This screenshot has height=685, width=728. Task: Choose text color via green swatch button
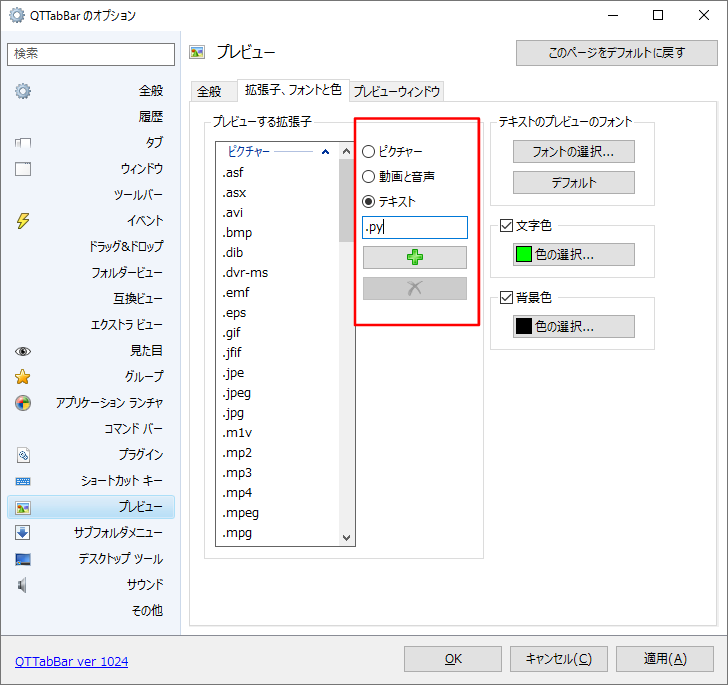tap(573, 254)
